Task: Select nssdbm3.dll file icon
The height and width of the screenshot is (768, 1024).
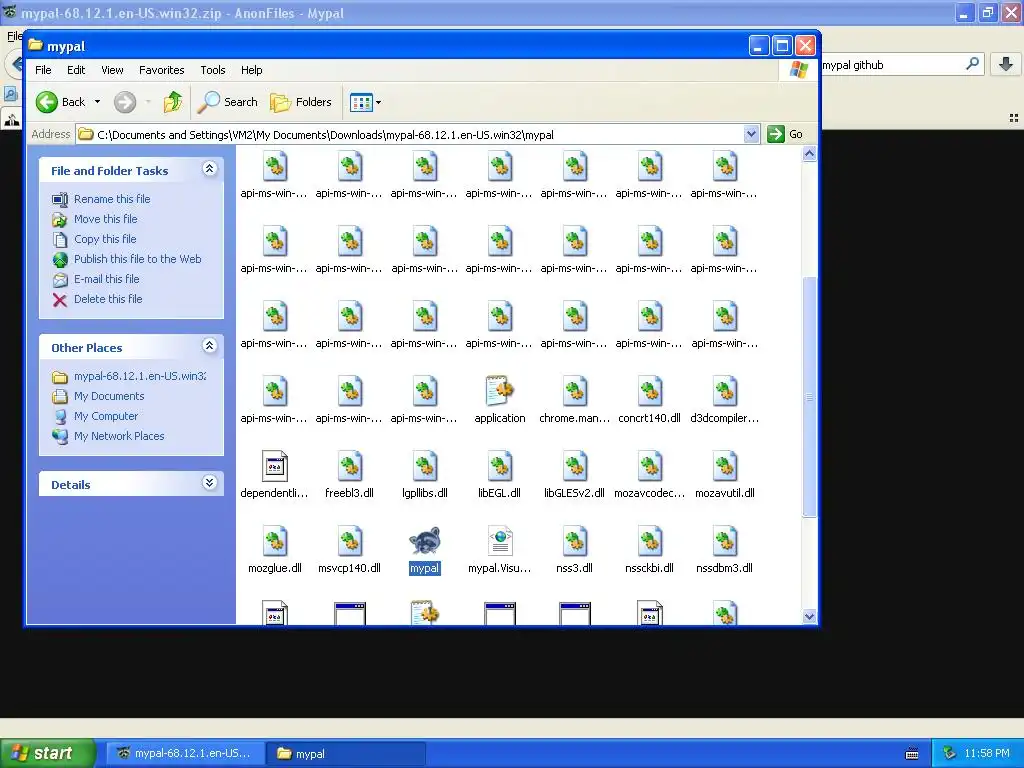Action: coord(725,541)
